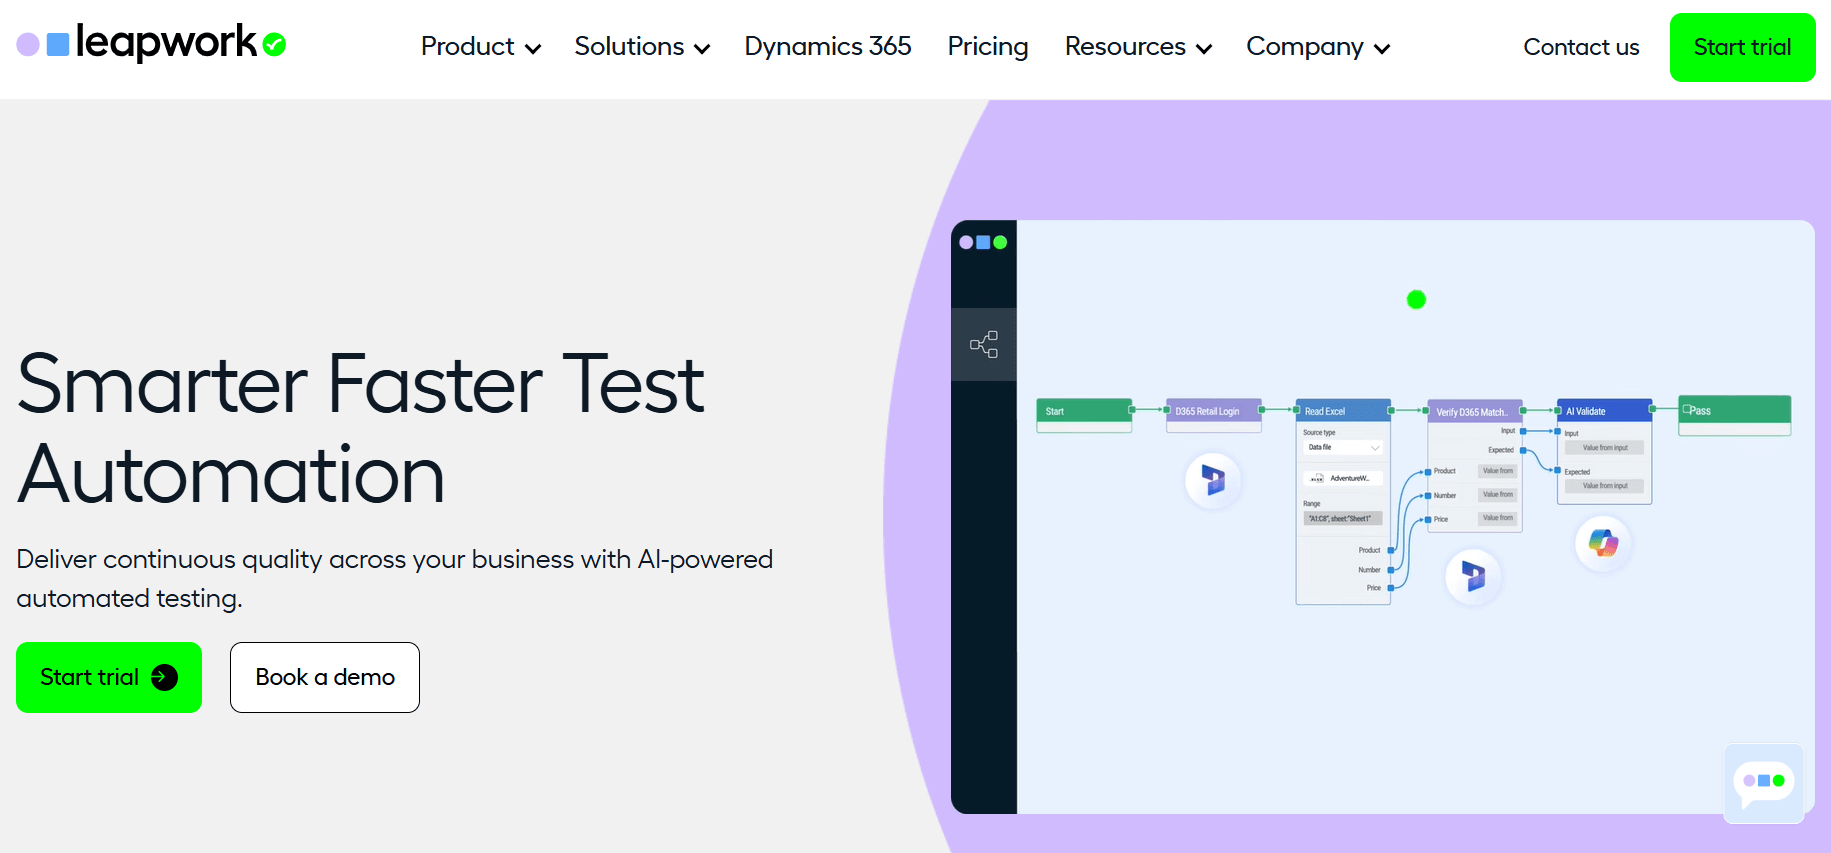The width and height of the screenshot is (1831, 853).
Task: Click the AdventureW file entry
Action: coord(1342,478)
